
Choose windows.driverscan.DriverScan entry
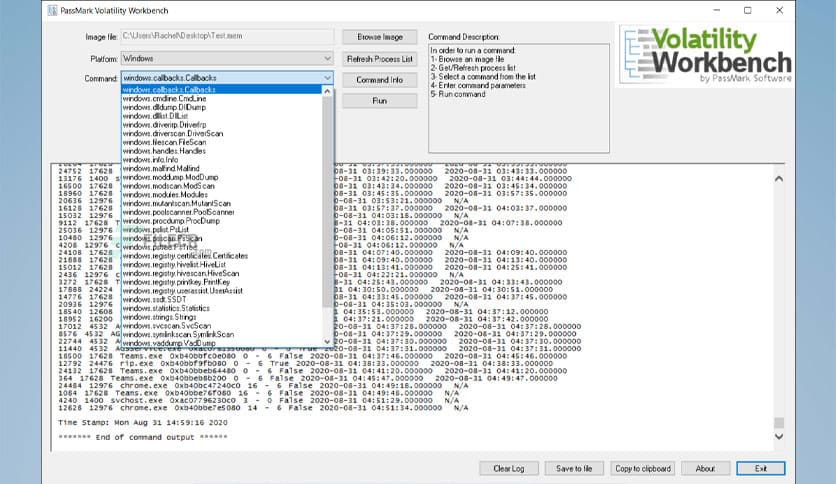click(x=221, y=133)
